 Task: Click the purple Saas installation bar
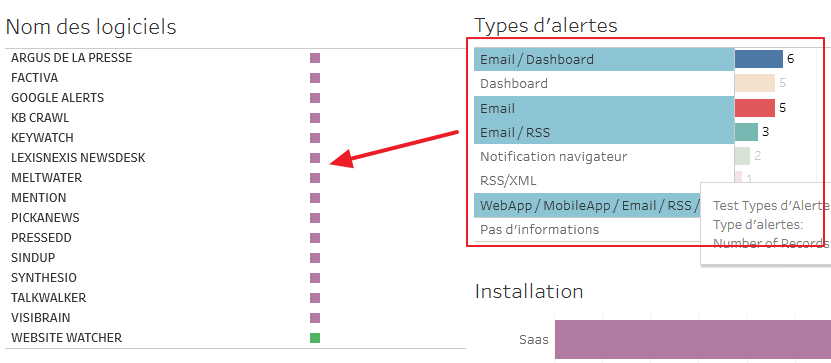(x=693, y=339)
